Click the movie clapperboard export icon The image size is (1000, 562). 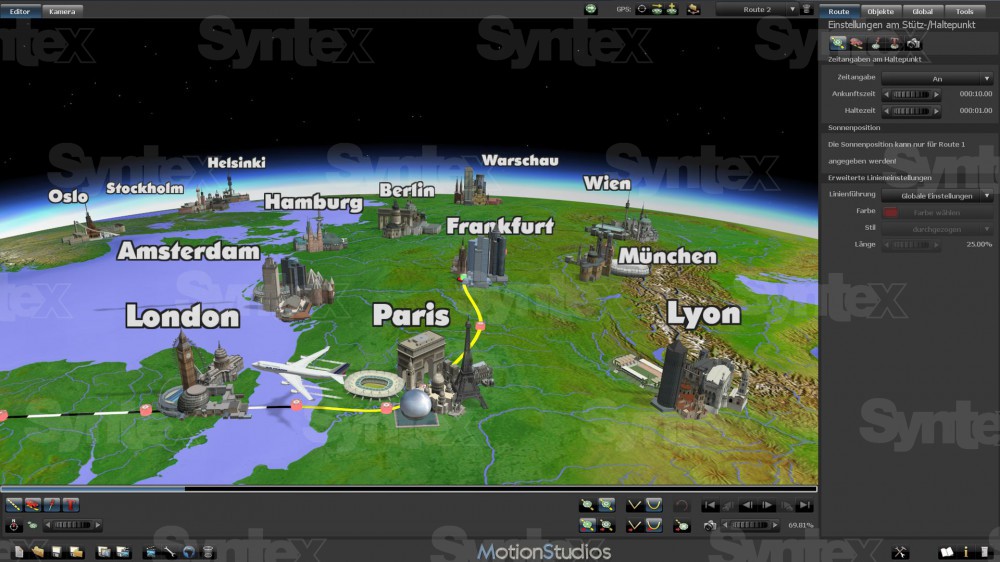[151, 552]
